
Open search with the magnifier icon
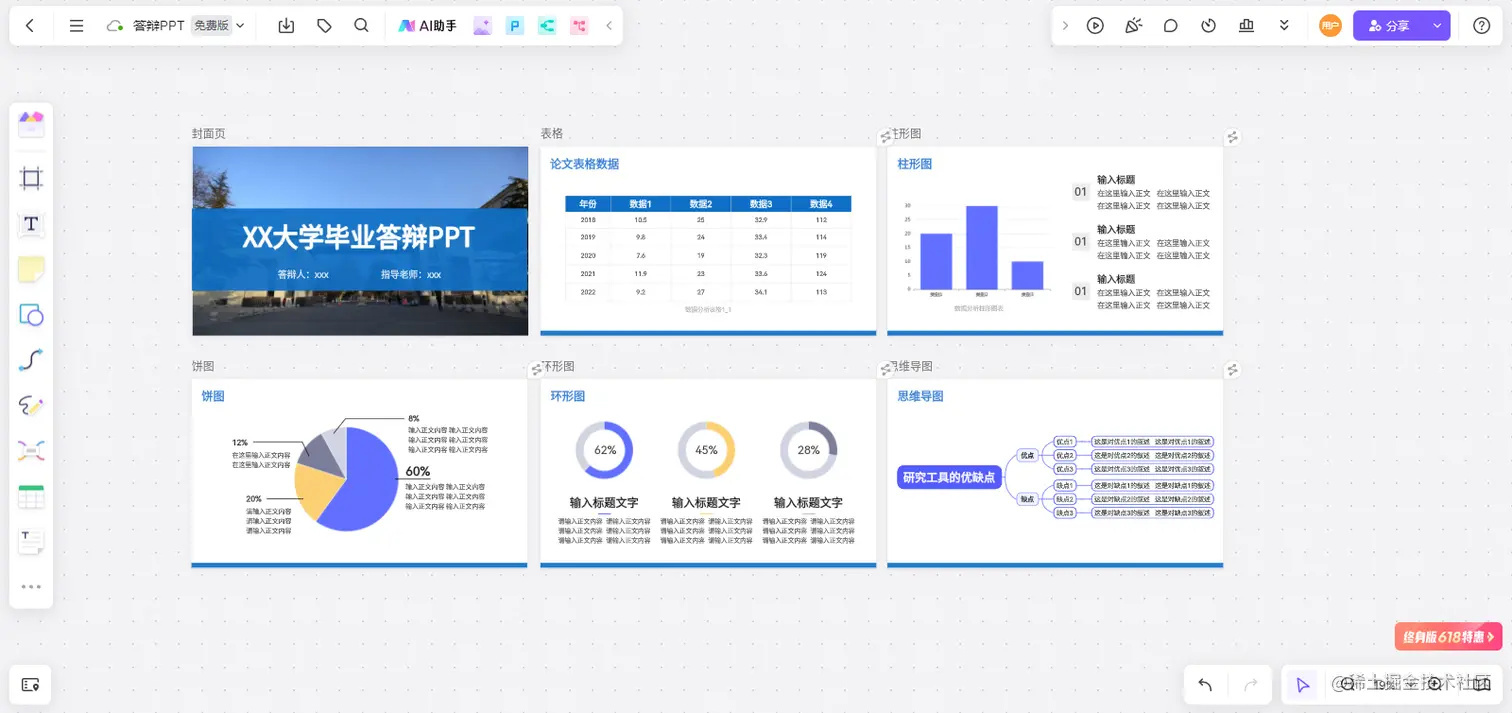coord(361,26)
